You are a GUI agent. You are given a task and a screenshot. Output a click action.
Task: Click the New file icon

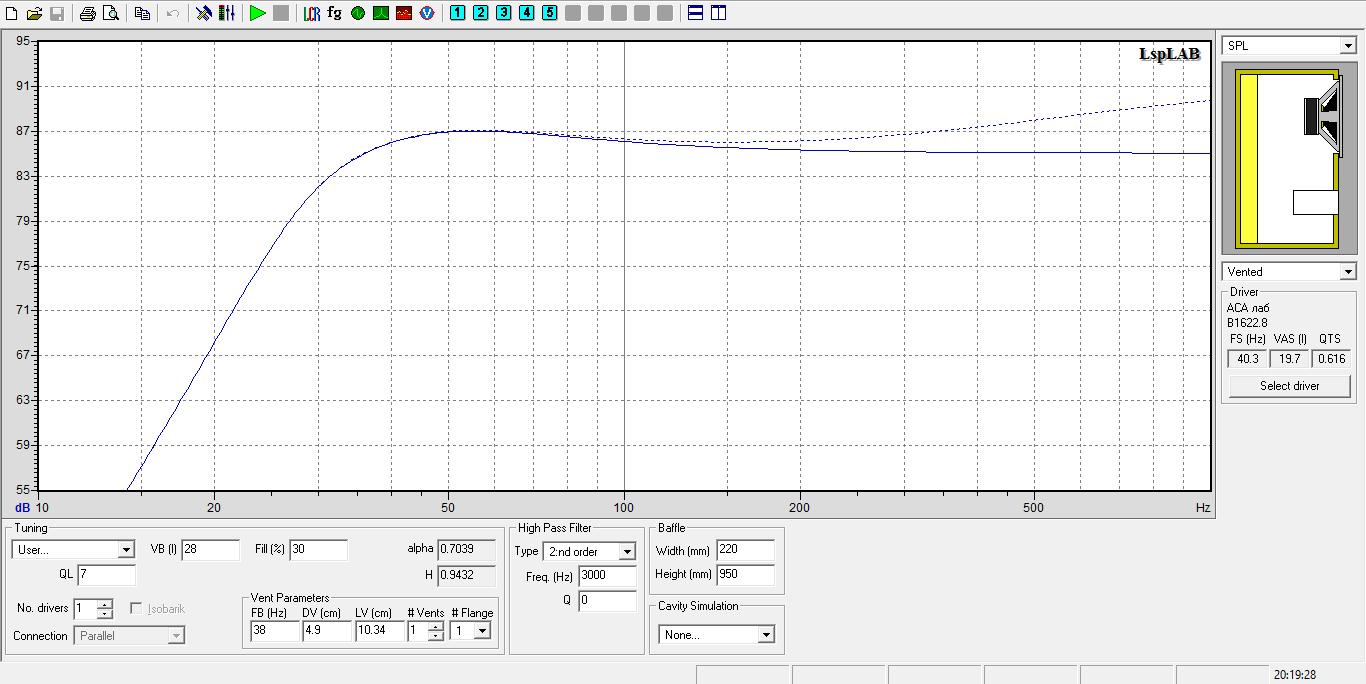click(x=12, y=13)
